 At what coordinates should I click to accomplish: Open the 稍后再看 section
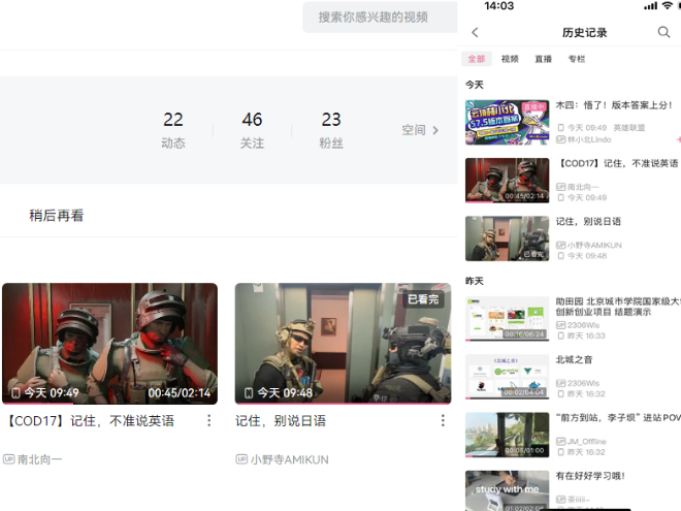[x=56, y=215]
